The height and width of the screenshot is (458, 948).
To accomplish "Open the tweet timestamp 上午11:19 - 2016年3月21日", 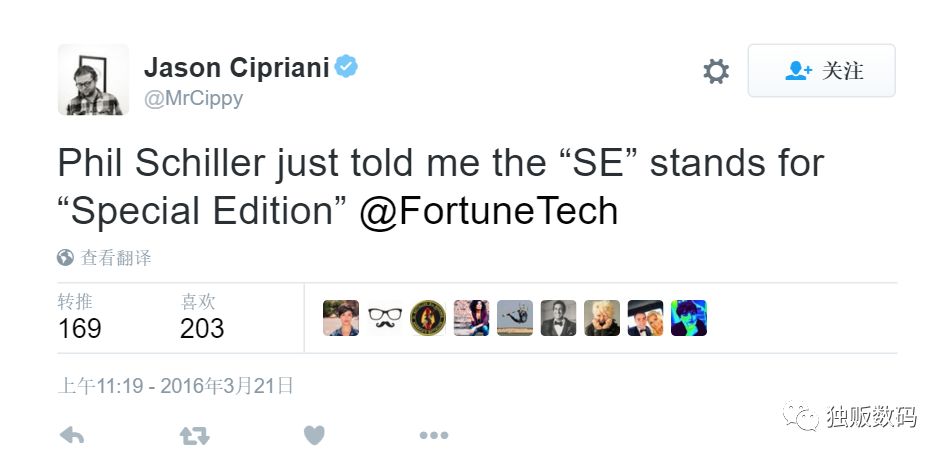I will [x=175, y=385].
